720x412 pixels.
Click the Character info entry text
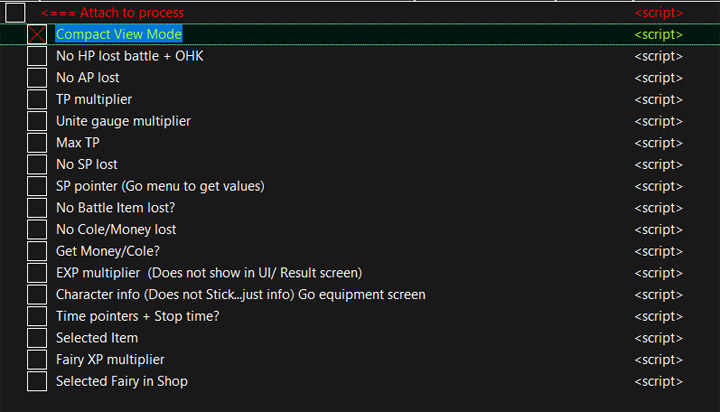[x=240, y=295]
